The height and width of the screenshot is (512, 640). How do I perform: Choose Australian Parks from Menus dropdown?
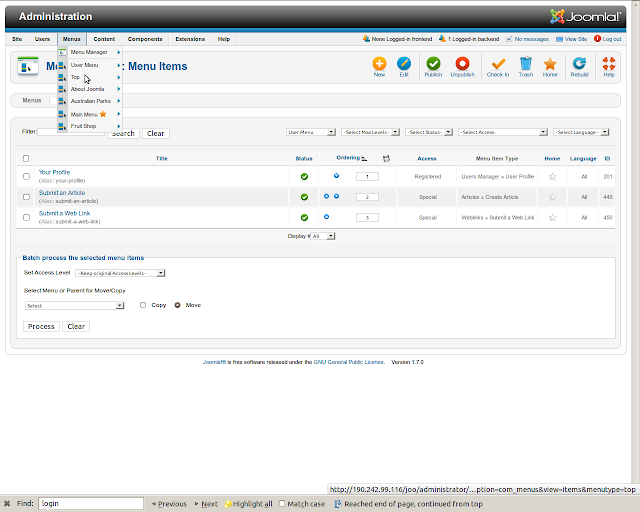90,101
